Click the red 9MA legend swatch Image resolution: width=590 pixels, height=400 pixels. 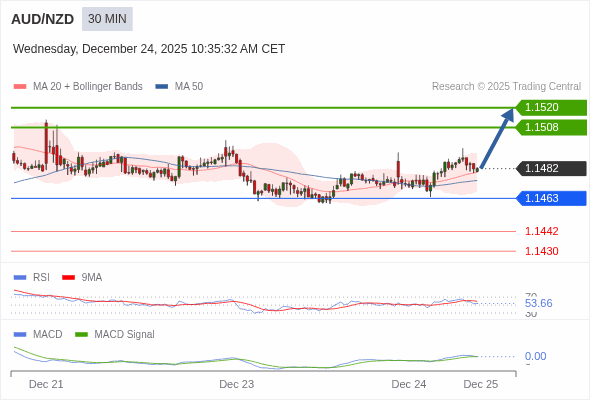[68, 278]
